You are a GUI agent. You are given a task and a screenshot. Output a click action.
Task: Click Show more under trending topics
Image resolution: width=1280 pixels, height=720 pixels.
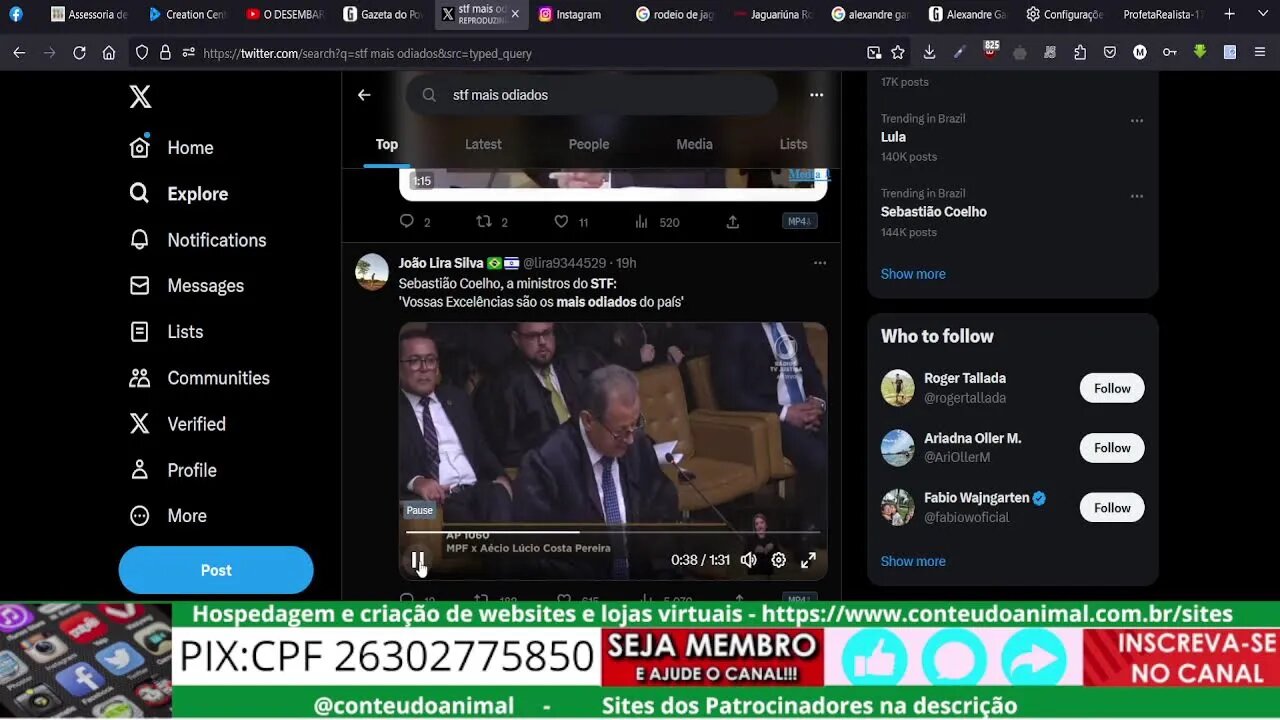click(x=913, y=274)
